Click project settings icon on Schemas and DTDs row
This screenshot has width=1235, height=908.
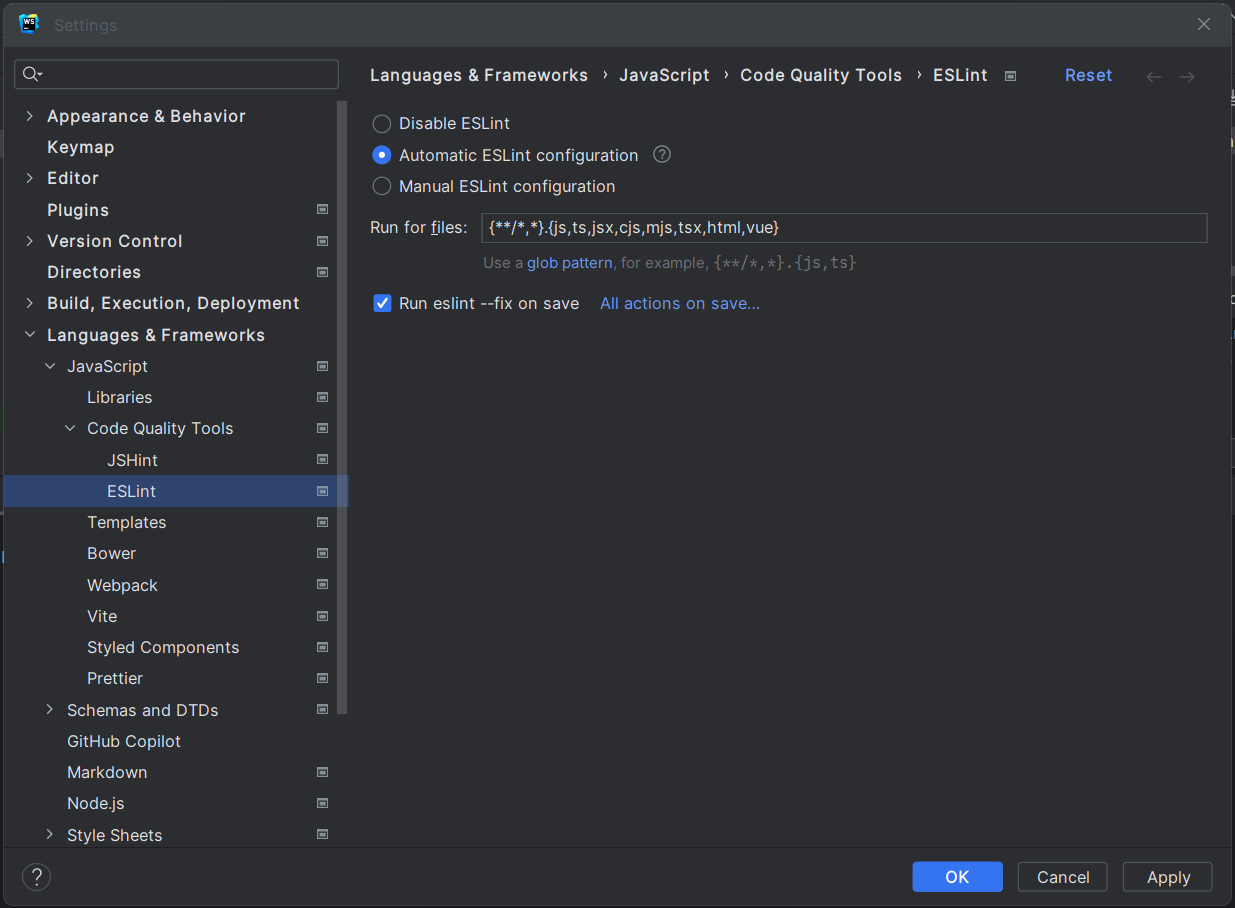[x=322, y=710]
